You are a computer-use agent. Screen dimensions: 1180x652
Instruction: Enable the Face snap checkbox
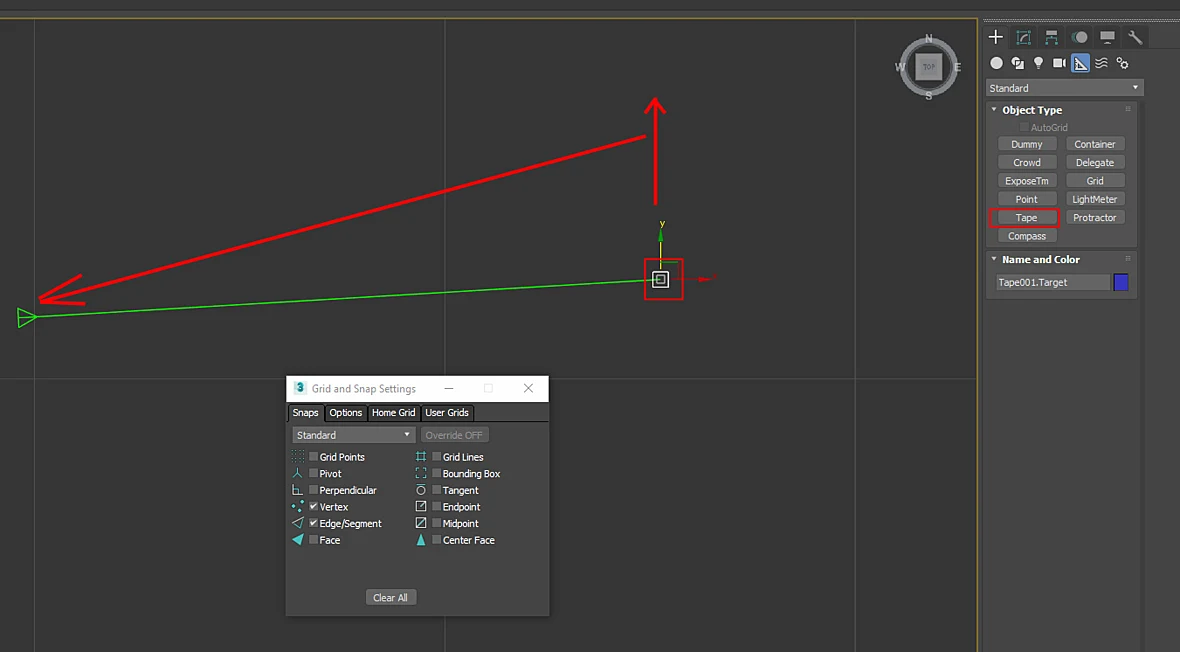[314, 539]
